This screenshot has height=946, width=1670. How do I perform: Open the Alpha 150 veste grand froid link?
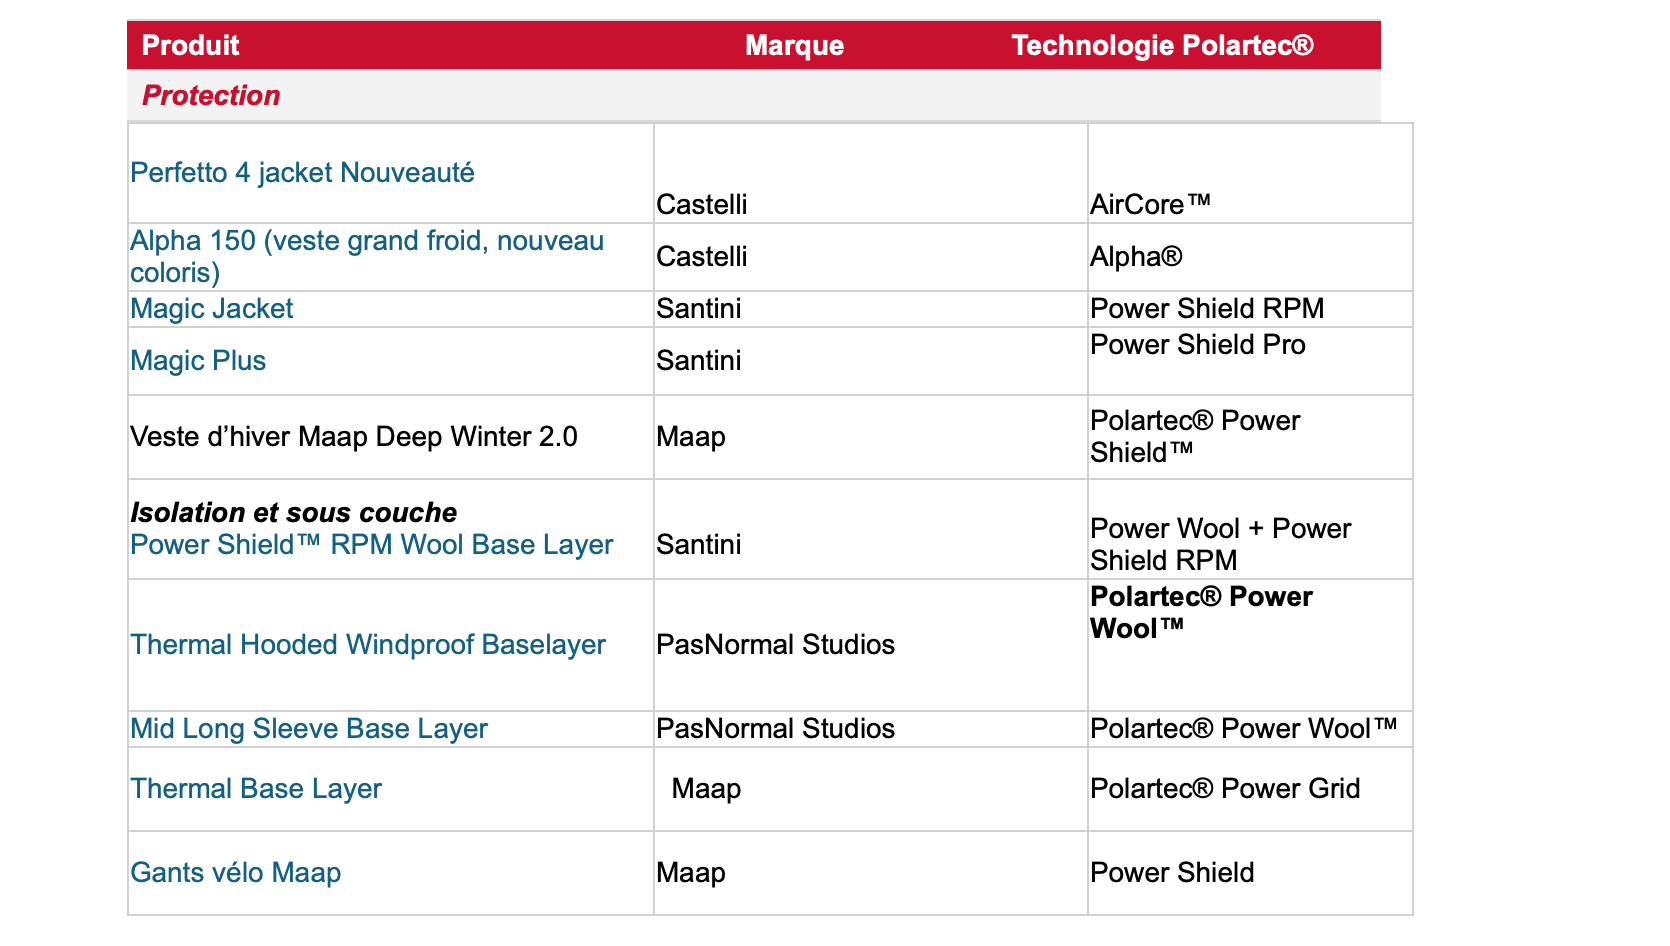tap(367, 257)
